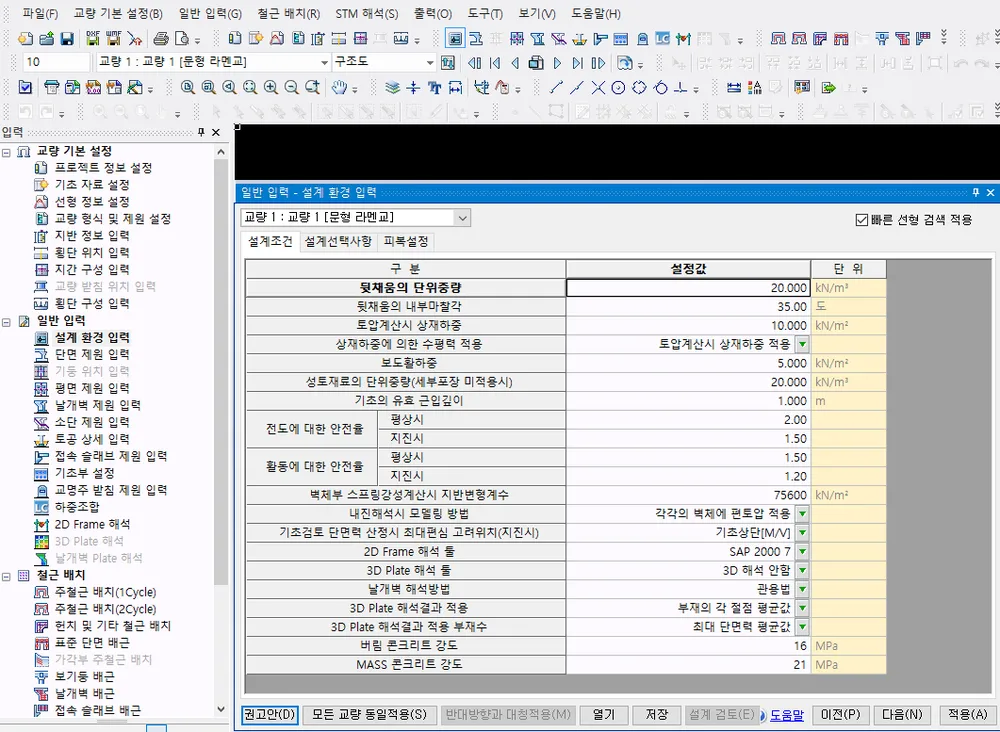
Task: Open 2D Frame 해석 툴 dropdown
Action: click(803, 552)
